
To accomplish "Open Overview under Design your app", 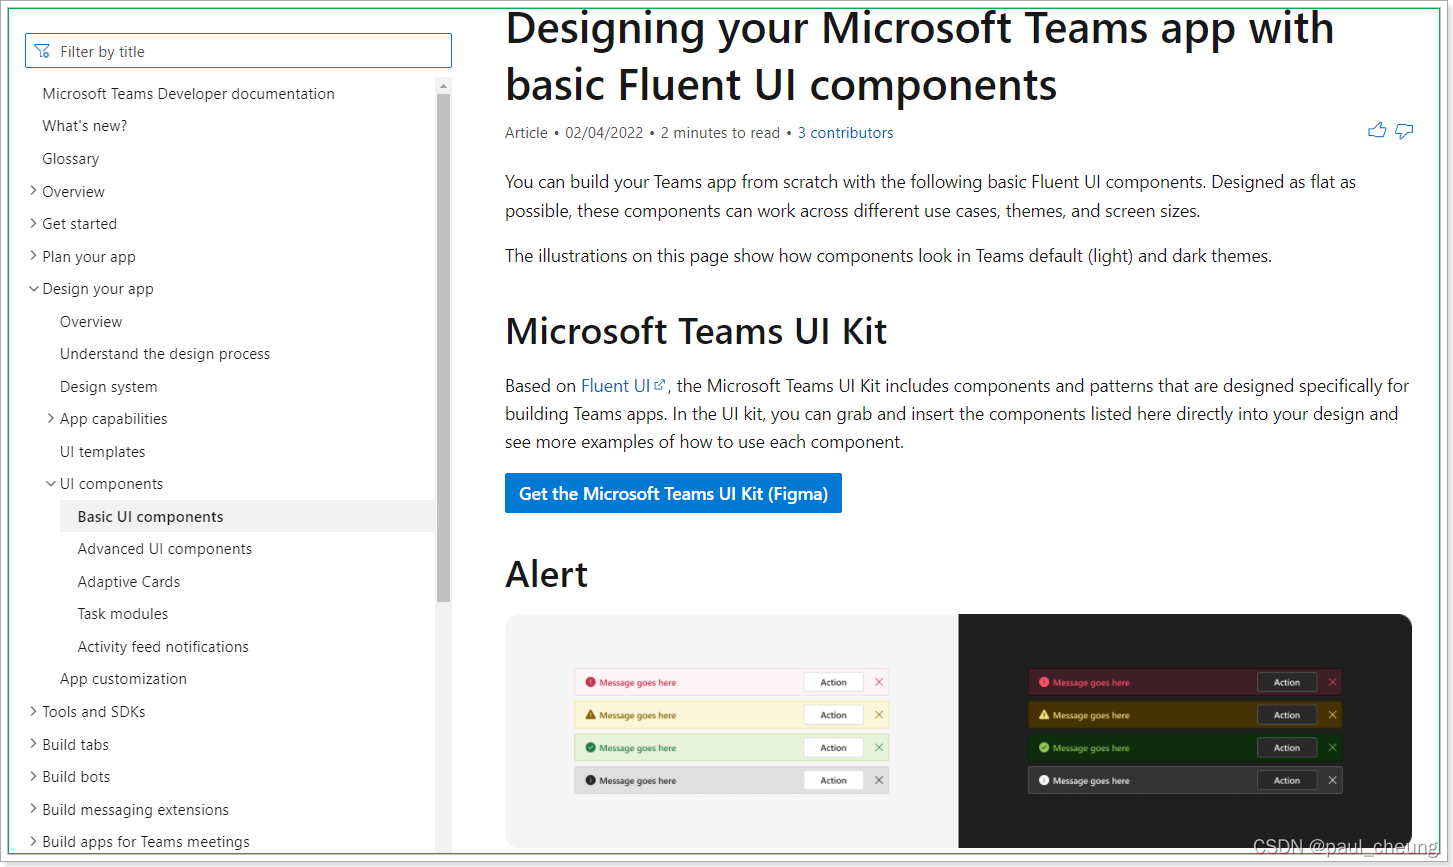I will [x=91, y=321].
